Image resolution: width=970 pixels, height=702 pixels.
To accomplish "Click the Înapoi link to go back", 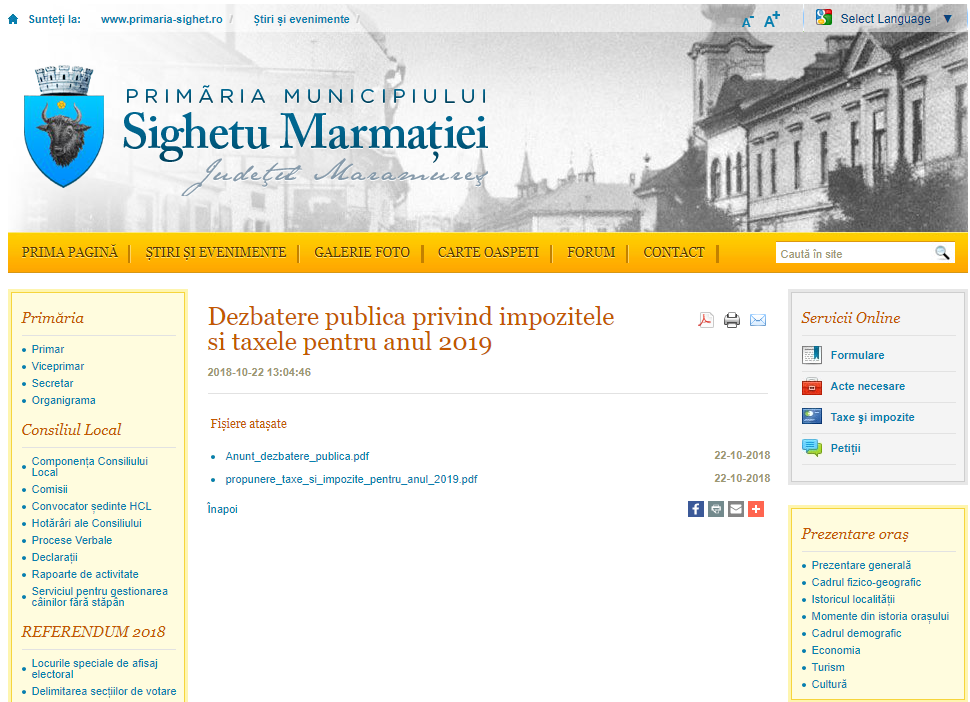I will 222,509.
